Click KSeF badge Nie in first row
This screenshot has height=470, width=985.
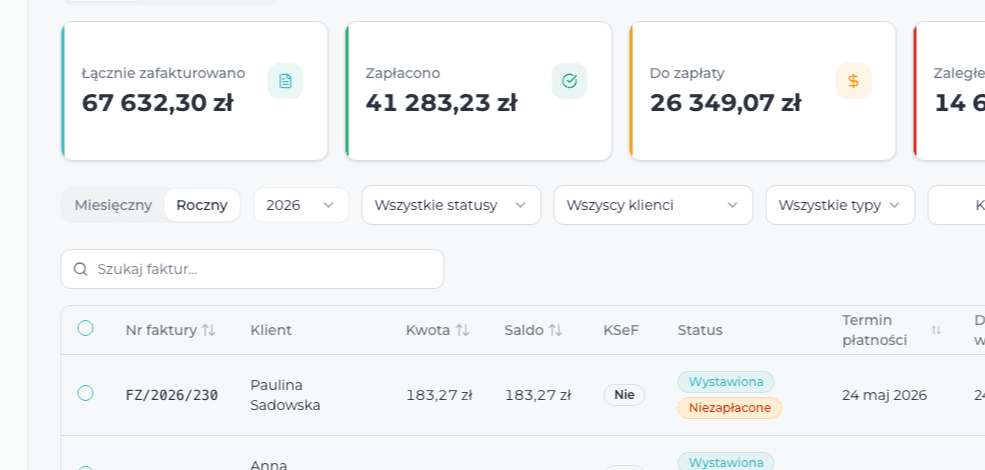[x=624, y=395]
